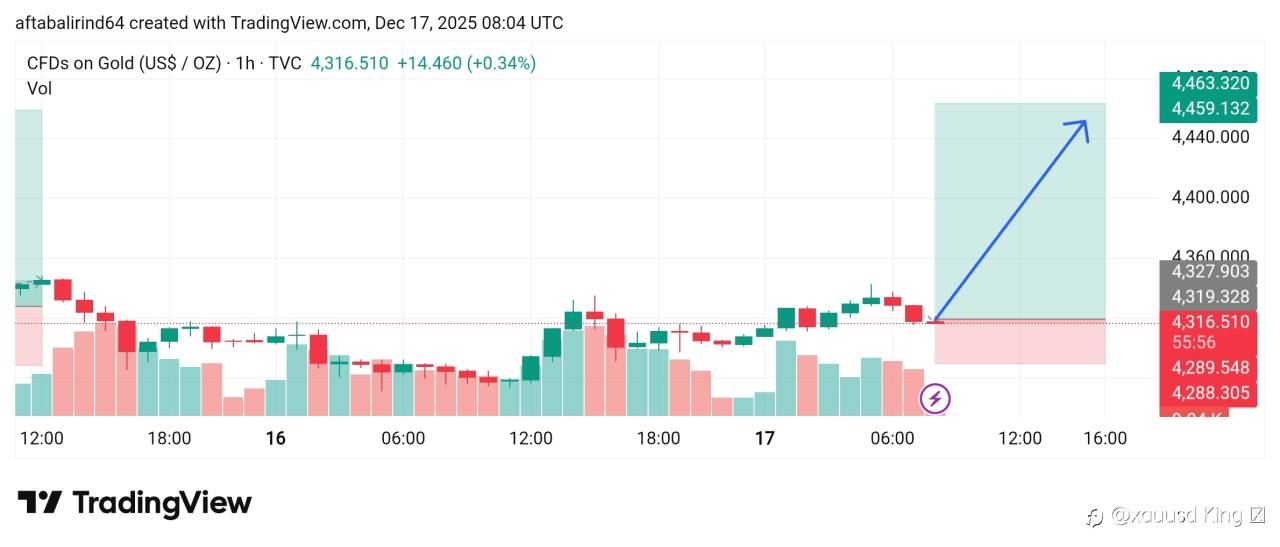Select the Vol indicator label
1280x547 pixels.
[x=39, y=88]
